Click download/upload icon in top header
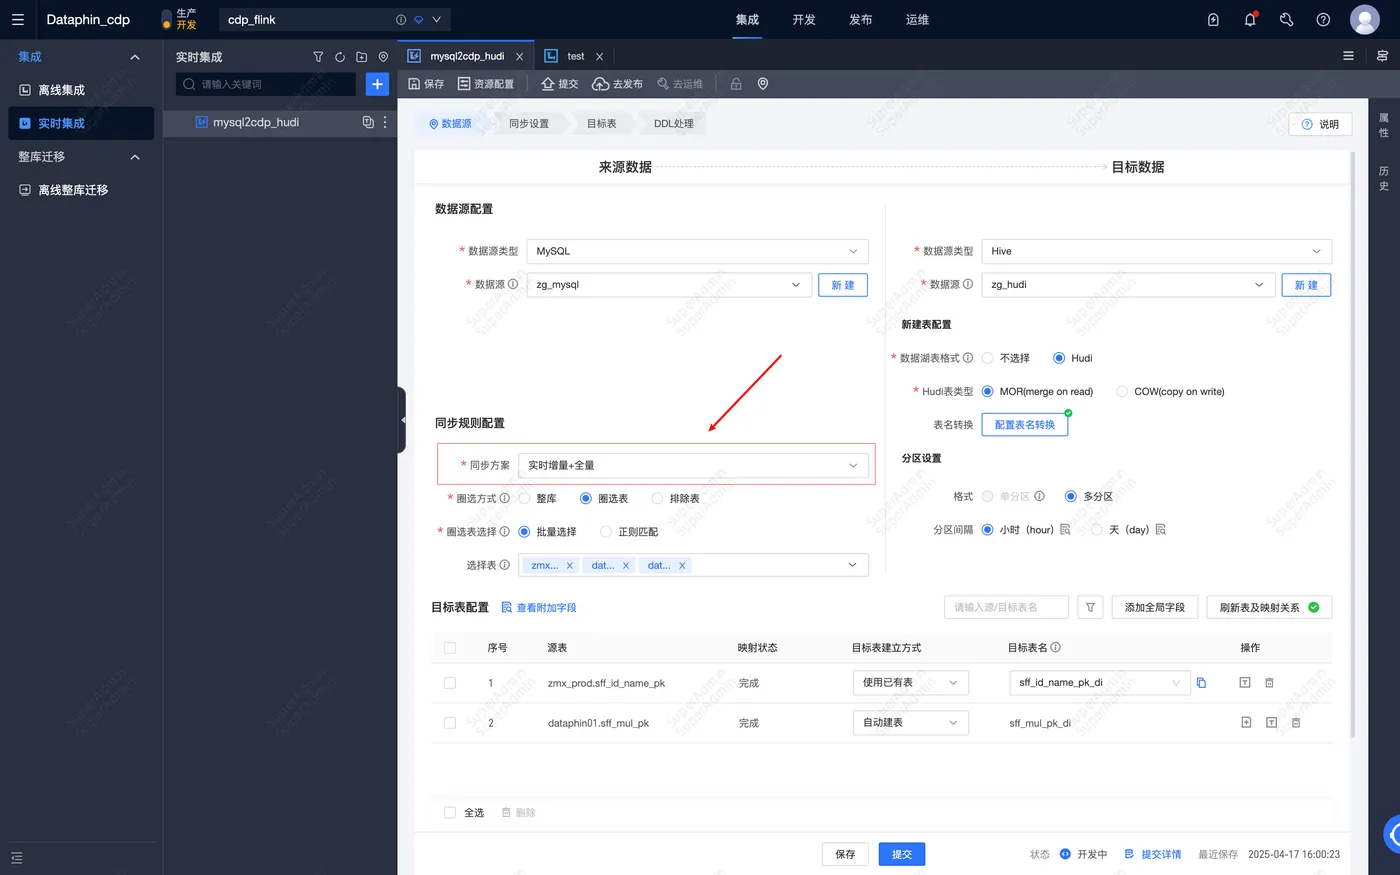 pos(1213,19)
